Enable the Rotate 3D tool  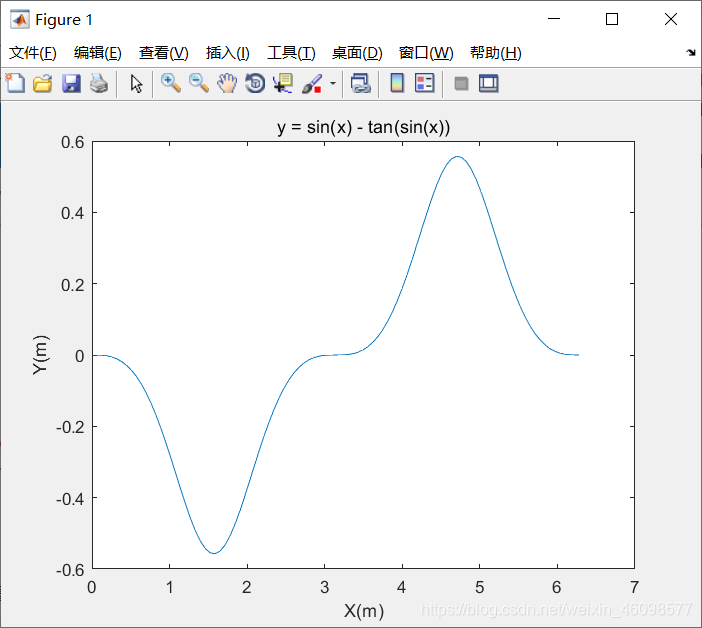pyautogui.click(x=255, y=84)
